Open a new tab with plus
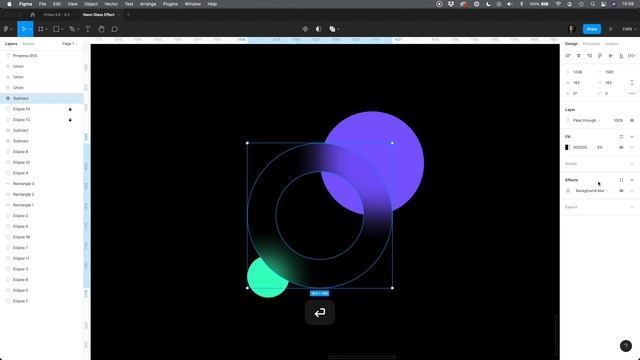The image size is (640, 360). (x=128, y=15)
